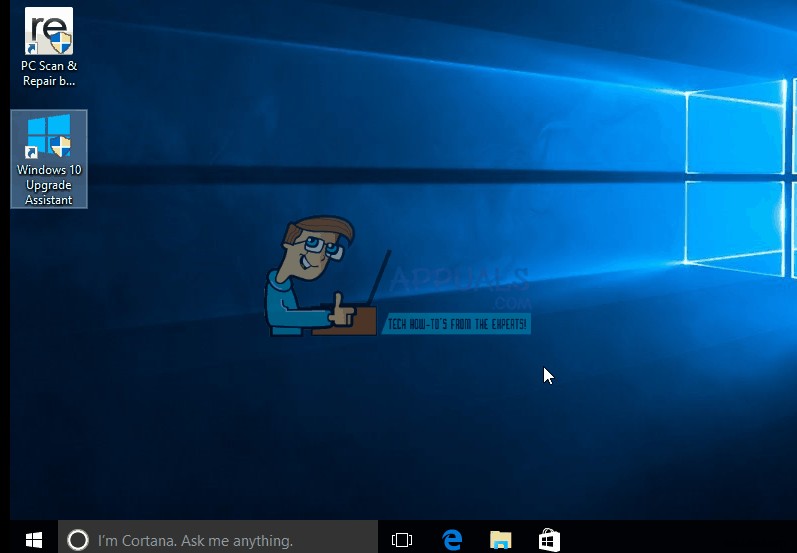Open the PC Scan & Repair desktop shortcut
Image resolution: width=797 pixels, height=553 pixels.
49,47
